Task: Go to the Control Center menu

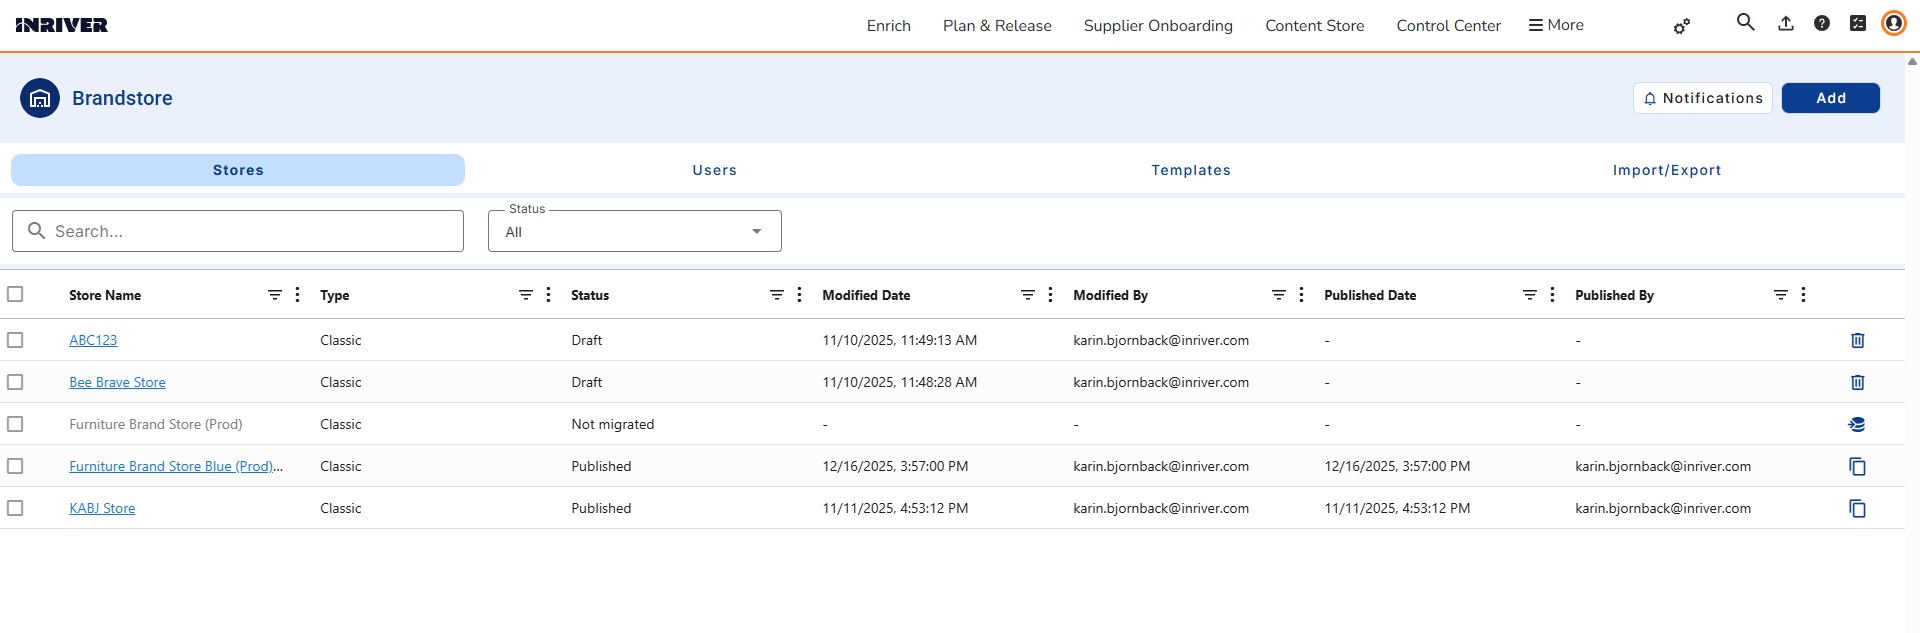Action: coord(1448,26)
